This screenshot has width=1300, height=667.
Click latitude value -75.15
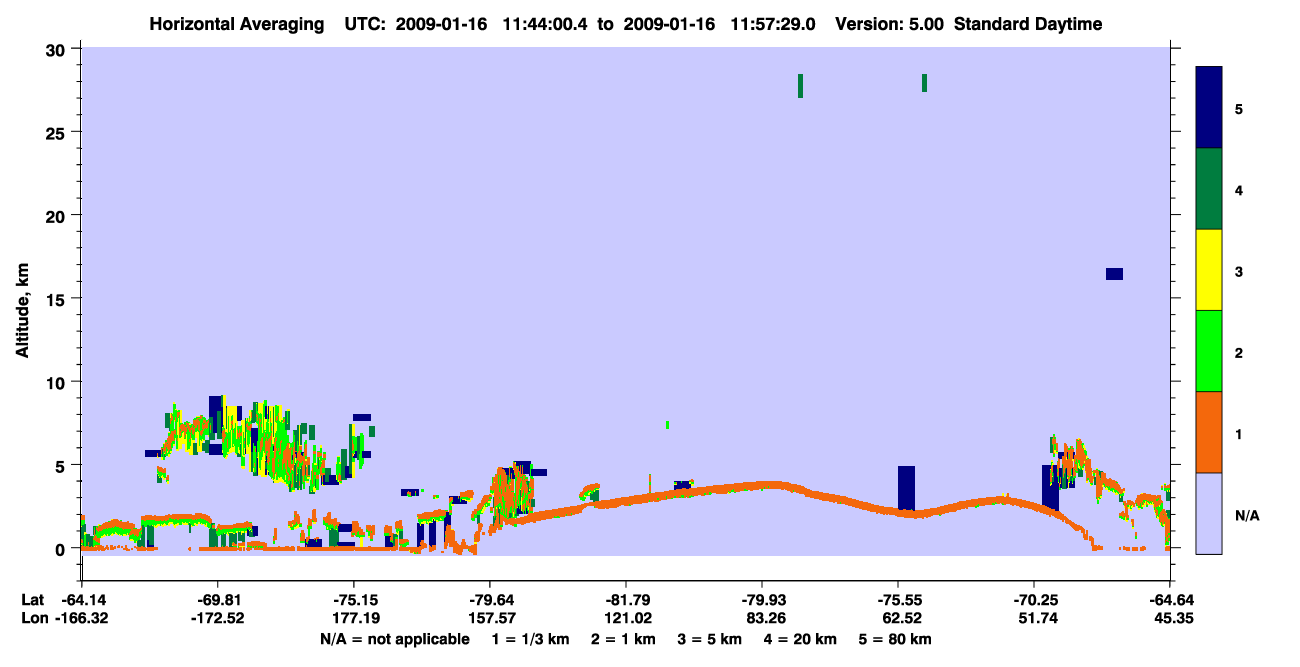[x=353, y=600]
